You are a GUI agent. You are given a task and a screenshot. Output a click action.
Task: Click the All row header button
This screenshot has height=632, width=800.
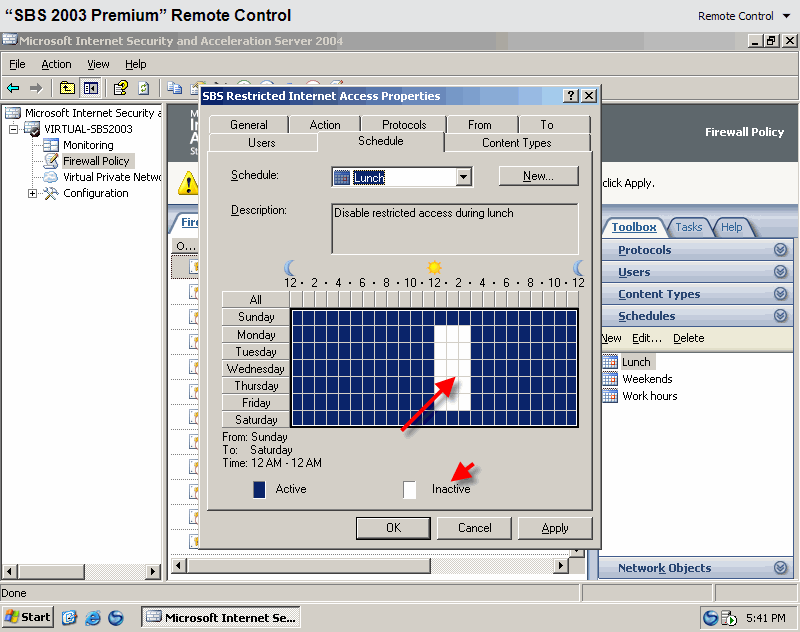256,299
